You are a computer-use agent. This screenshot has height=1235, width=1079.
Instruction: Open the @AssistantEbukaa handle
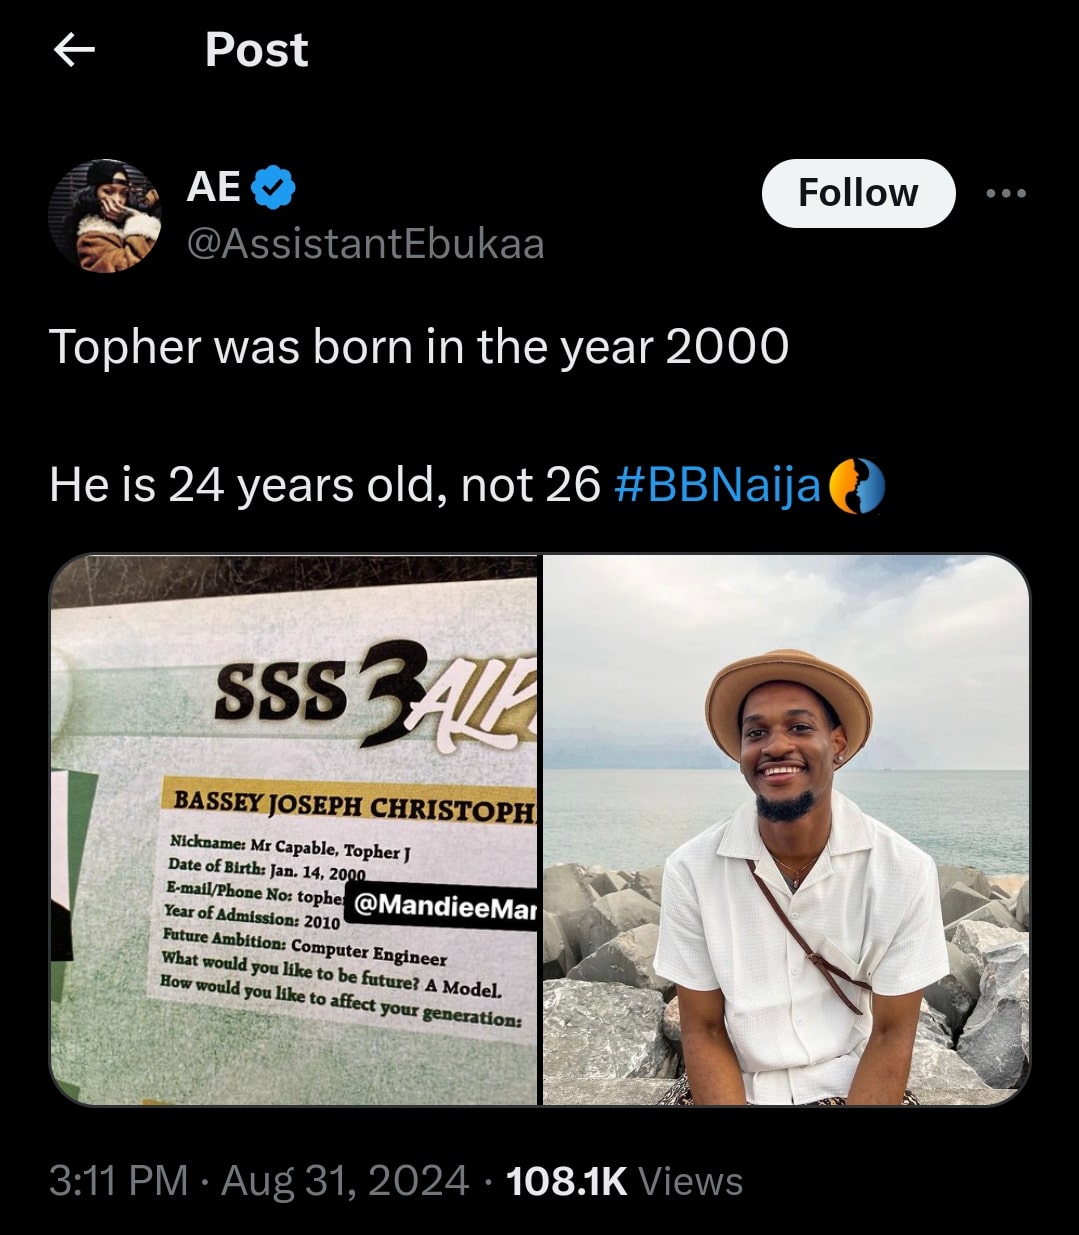pos(365,243)
